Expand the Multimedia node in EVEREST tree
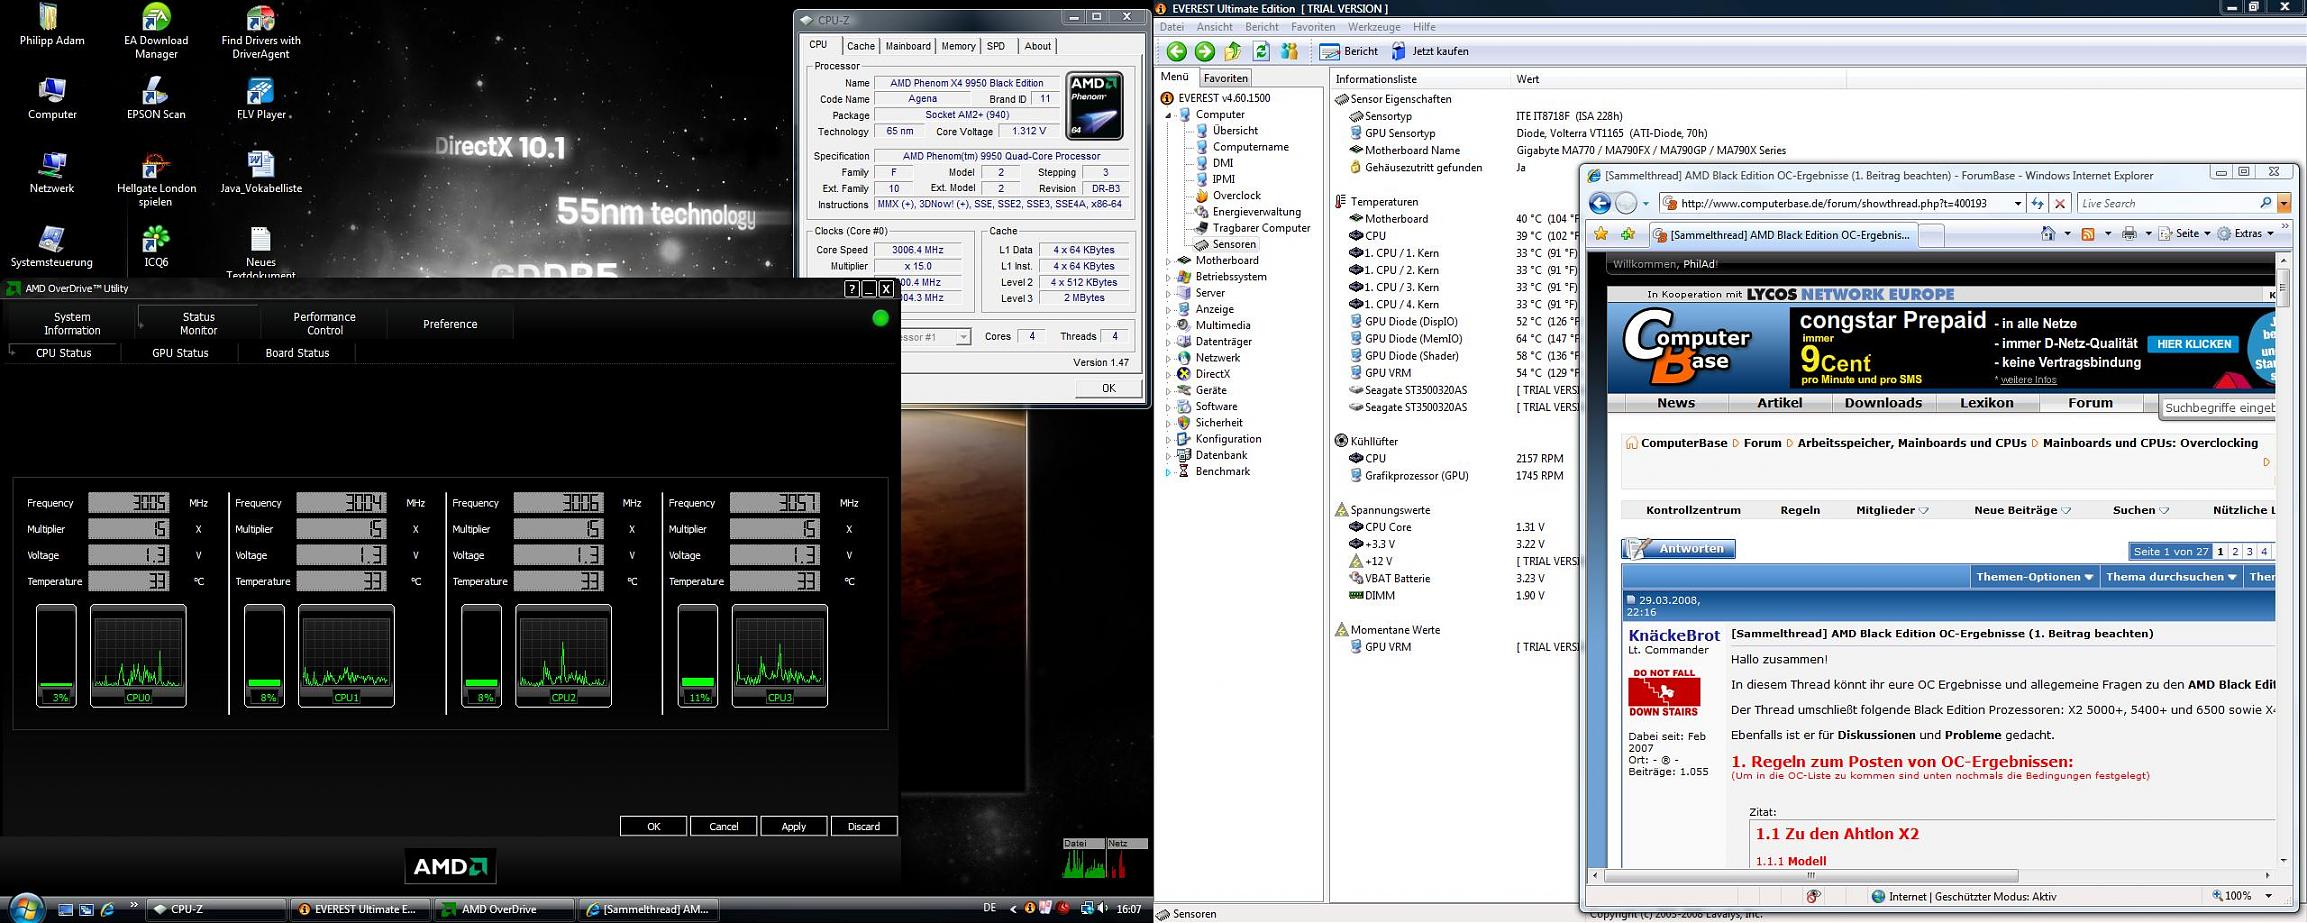Screen dimensions: 2307x923 click(x=1168, y=326)
